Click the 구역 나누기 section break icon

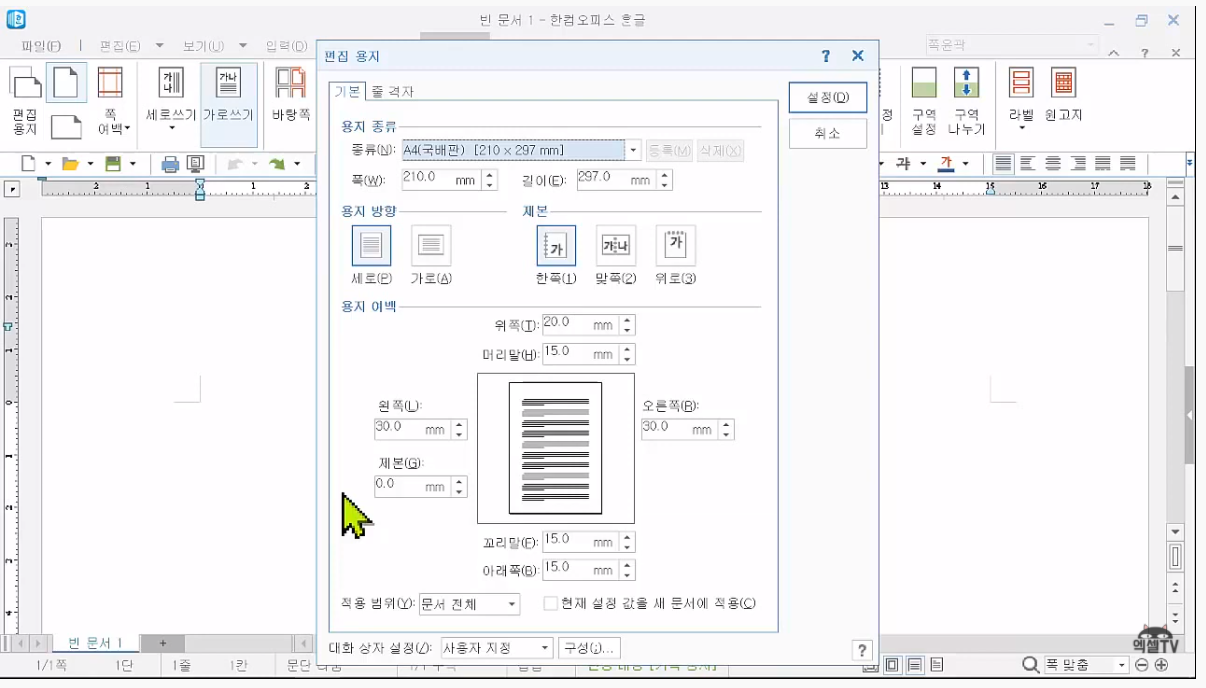click(966, 103)
